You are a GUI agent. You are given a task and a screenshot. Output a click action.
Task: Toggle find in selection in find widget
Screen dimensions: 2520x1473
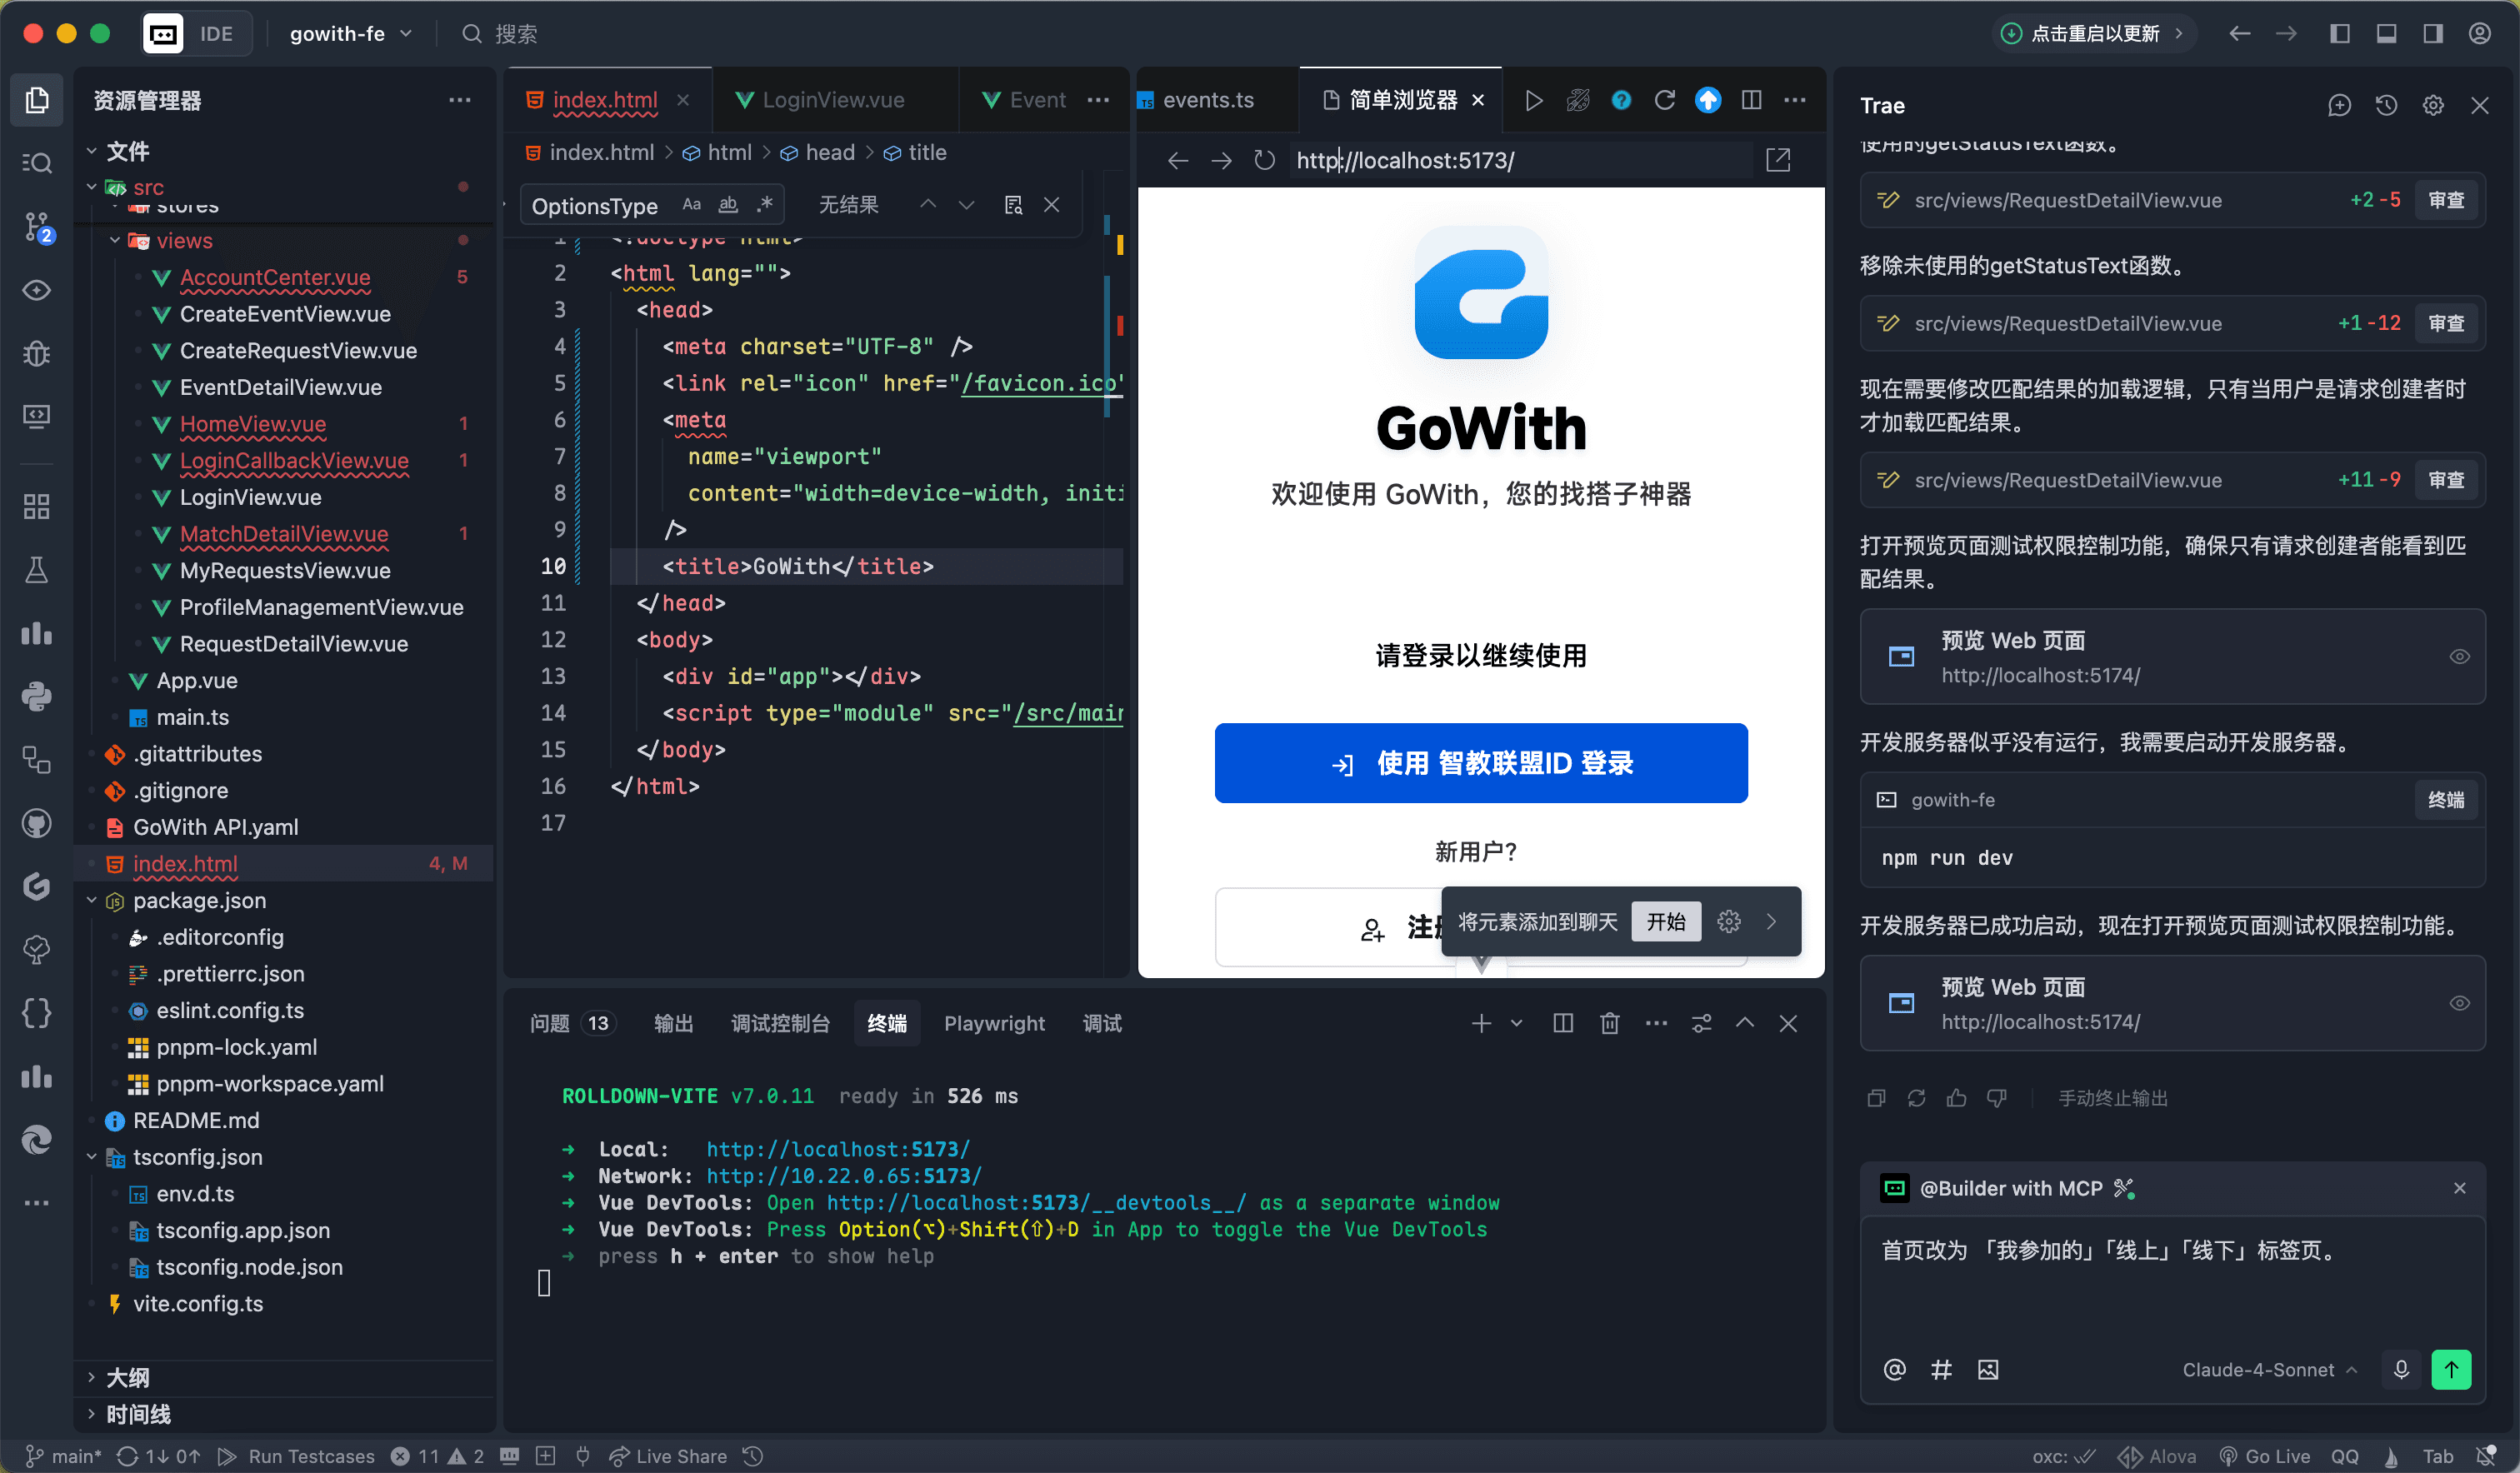click(1013, 205)
